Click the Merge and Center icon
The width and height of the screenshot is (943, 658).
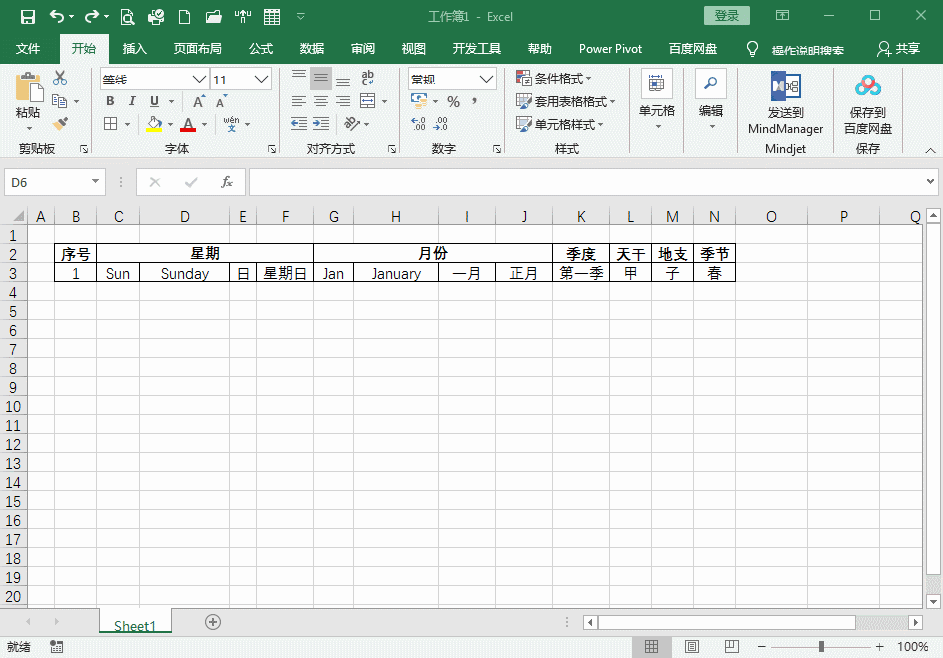point(367,100)
